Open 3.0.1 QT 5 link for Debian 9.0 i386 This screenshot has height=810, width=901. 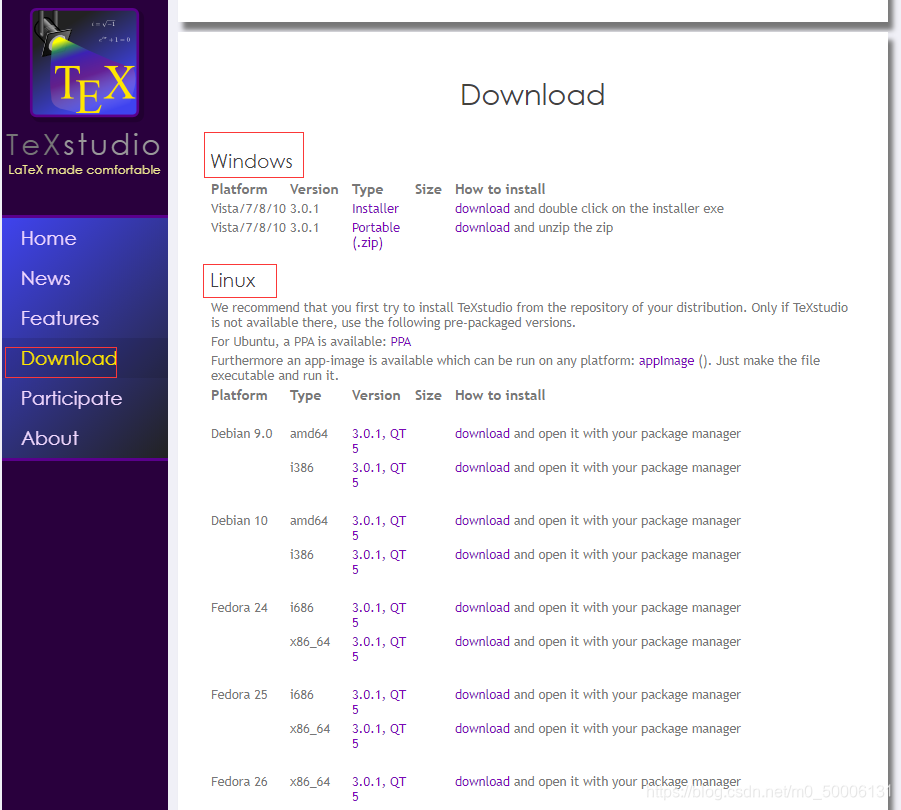click(379, 475)
